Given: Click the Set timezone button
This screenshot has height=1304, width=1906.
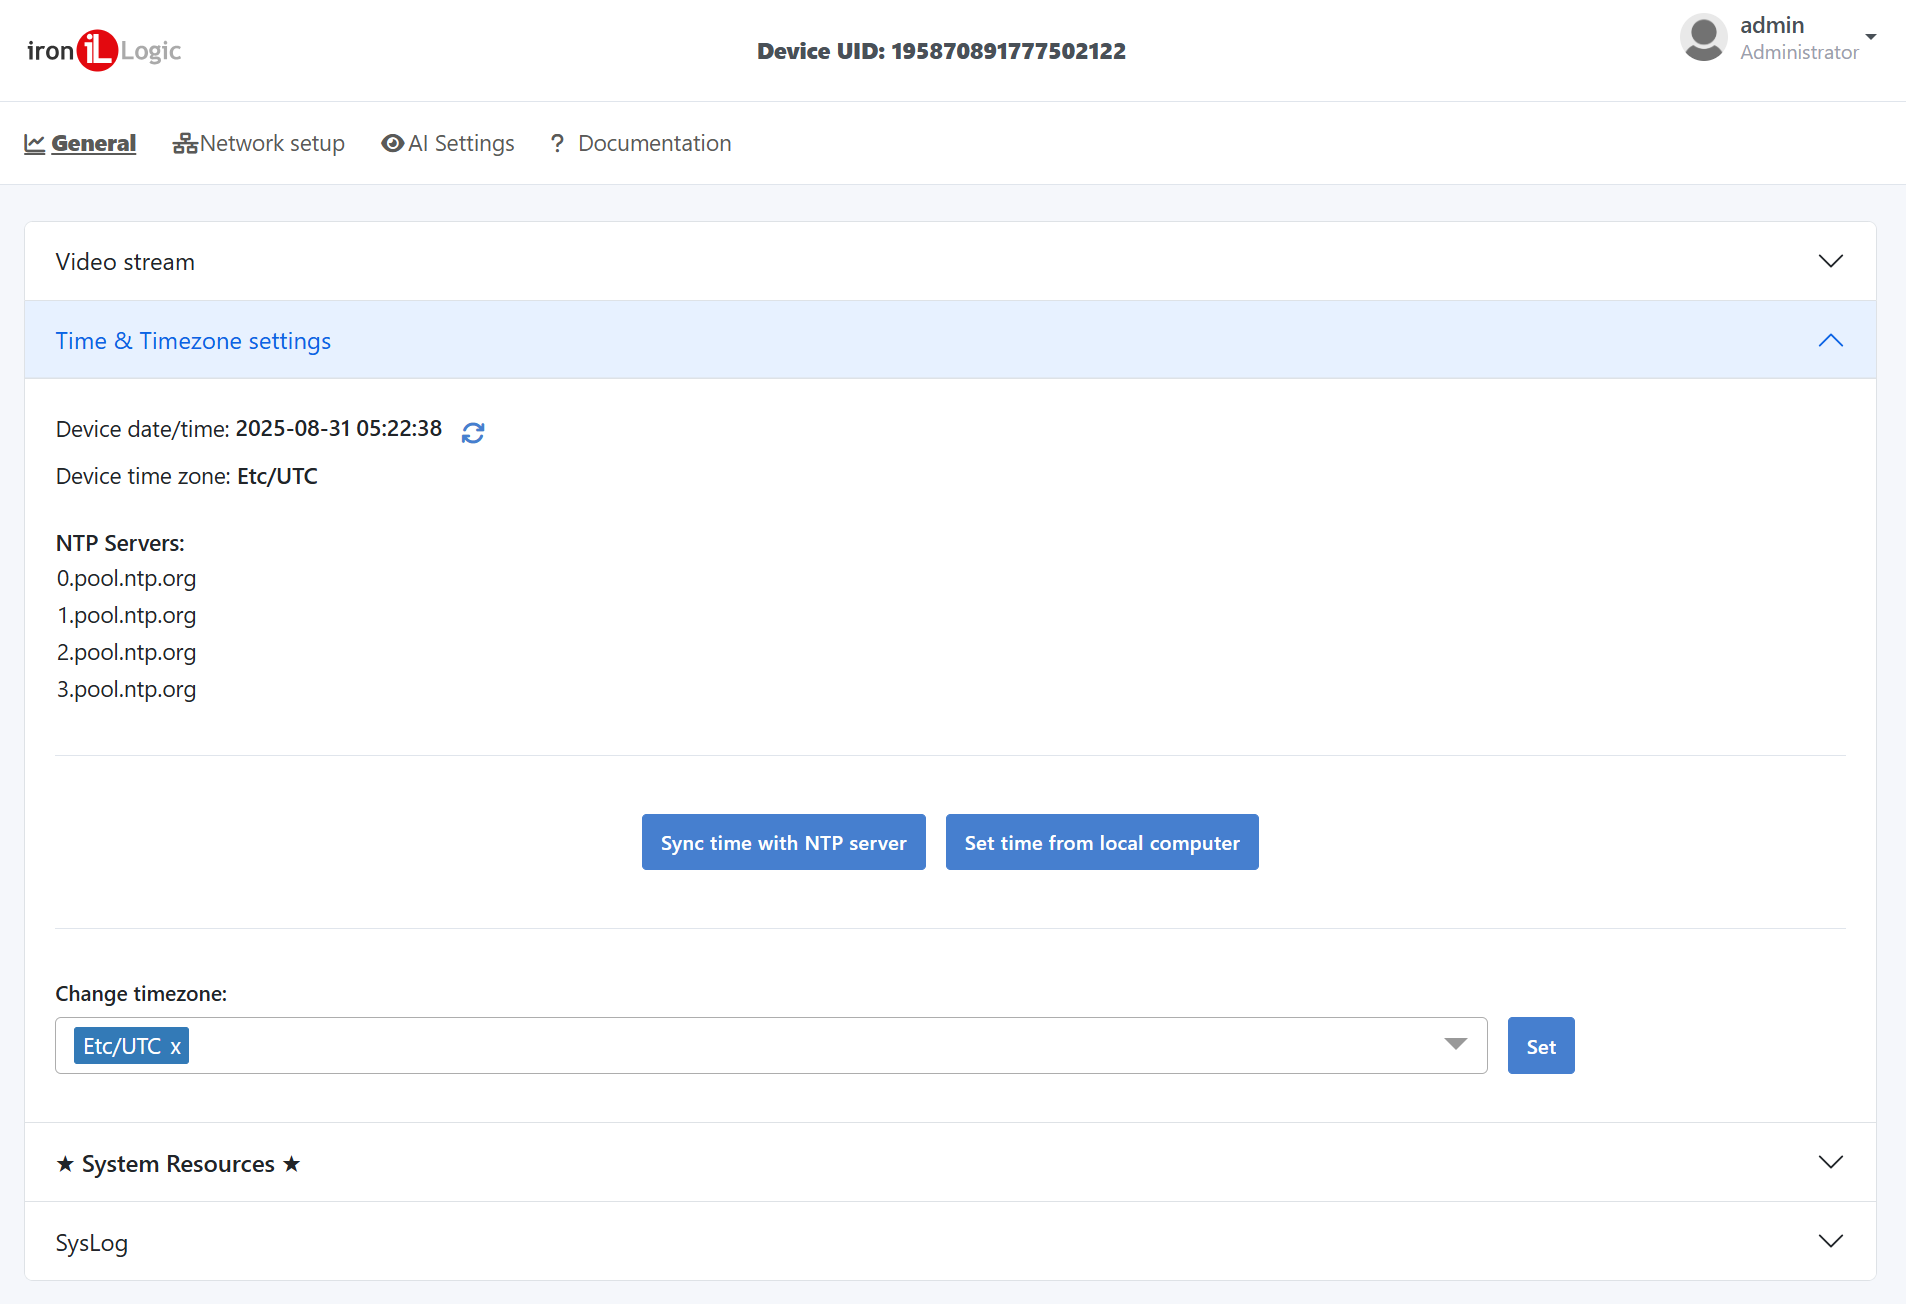Looking at the screenshot, I should click(1540, 1046).
